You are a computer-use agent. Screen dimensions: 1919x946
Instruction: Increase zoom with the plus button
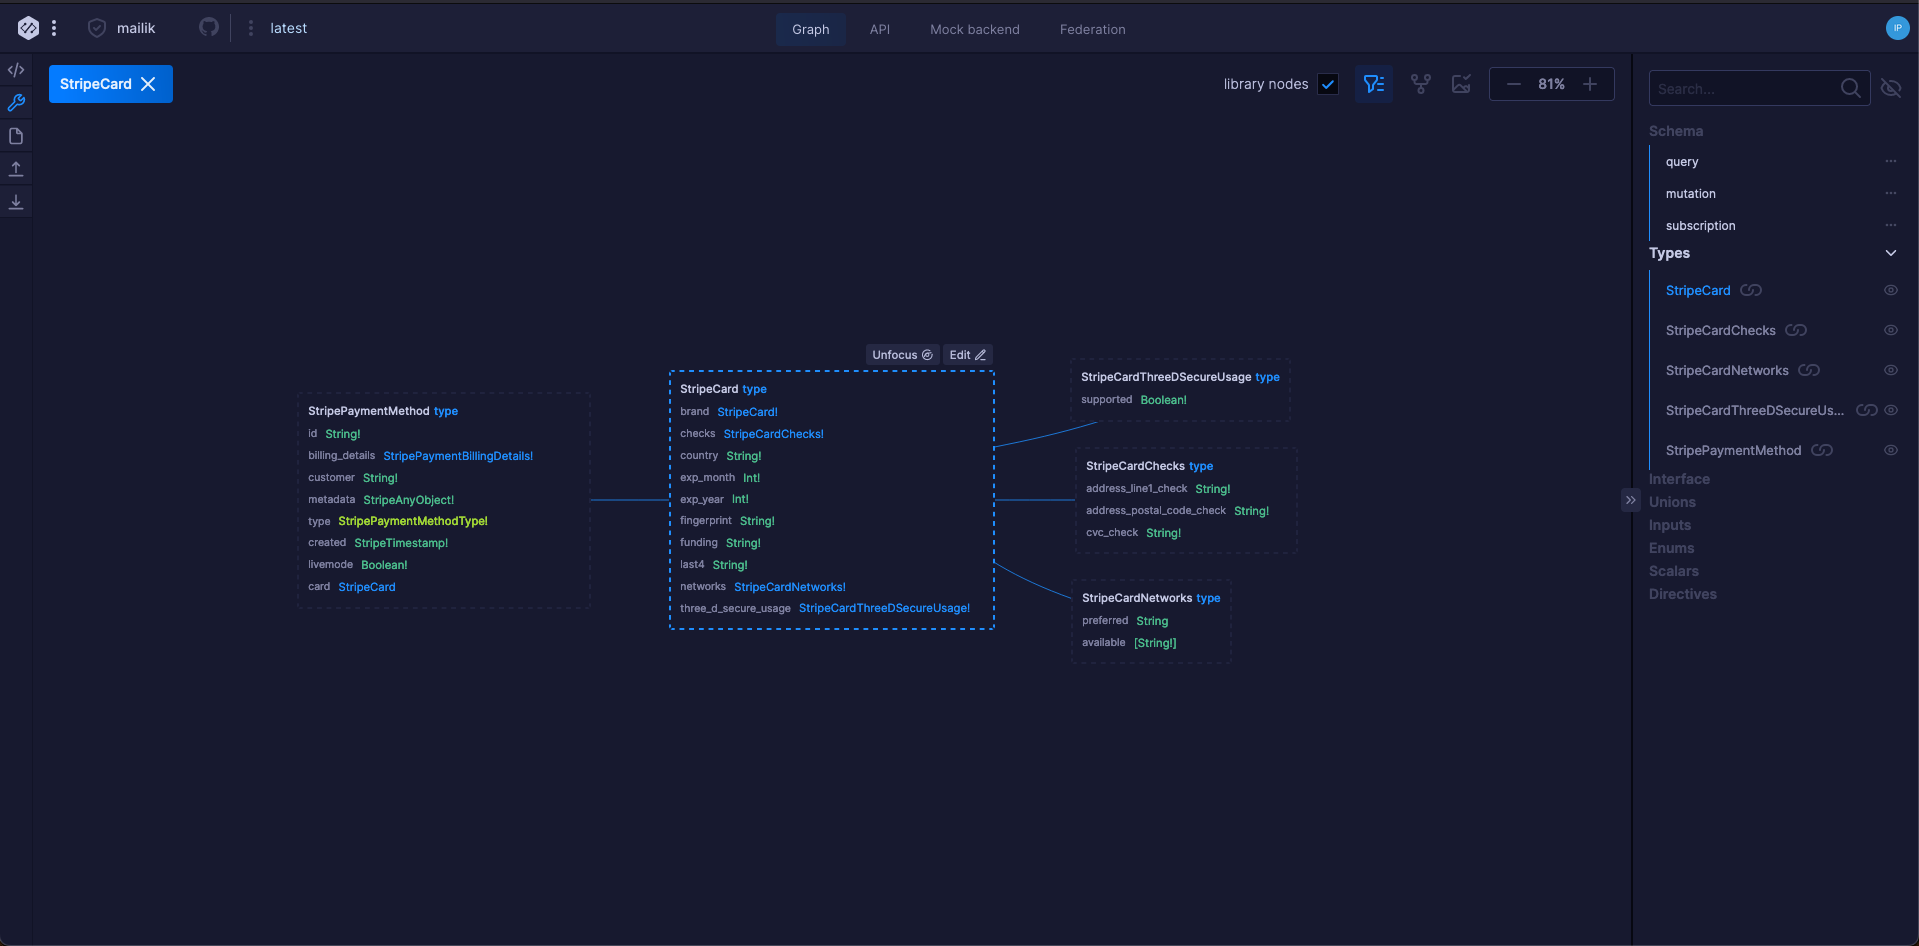[1590, 84]
